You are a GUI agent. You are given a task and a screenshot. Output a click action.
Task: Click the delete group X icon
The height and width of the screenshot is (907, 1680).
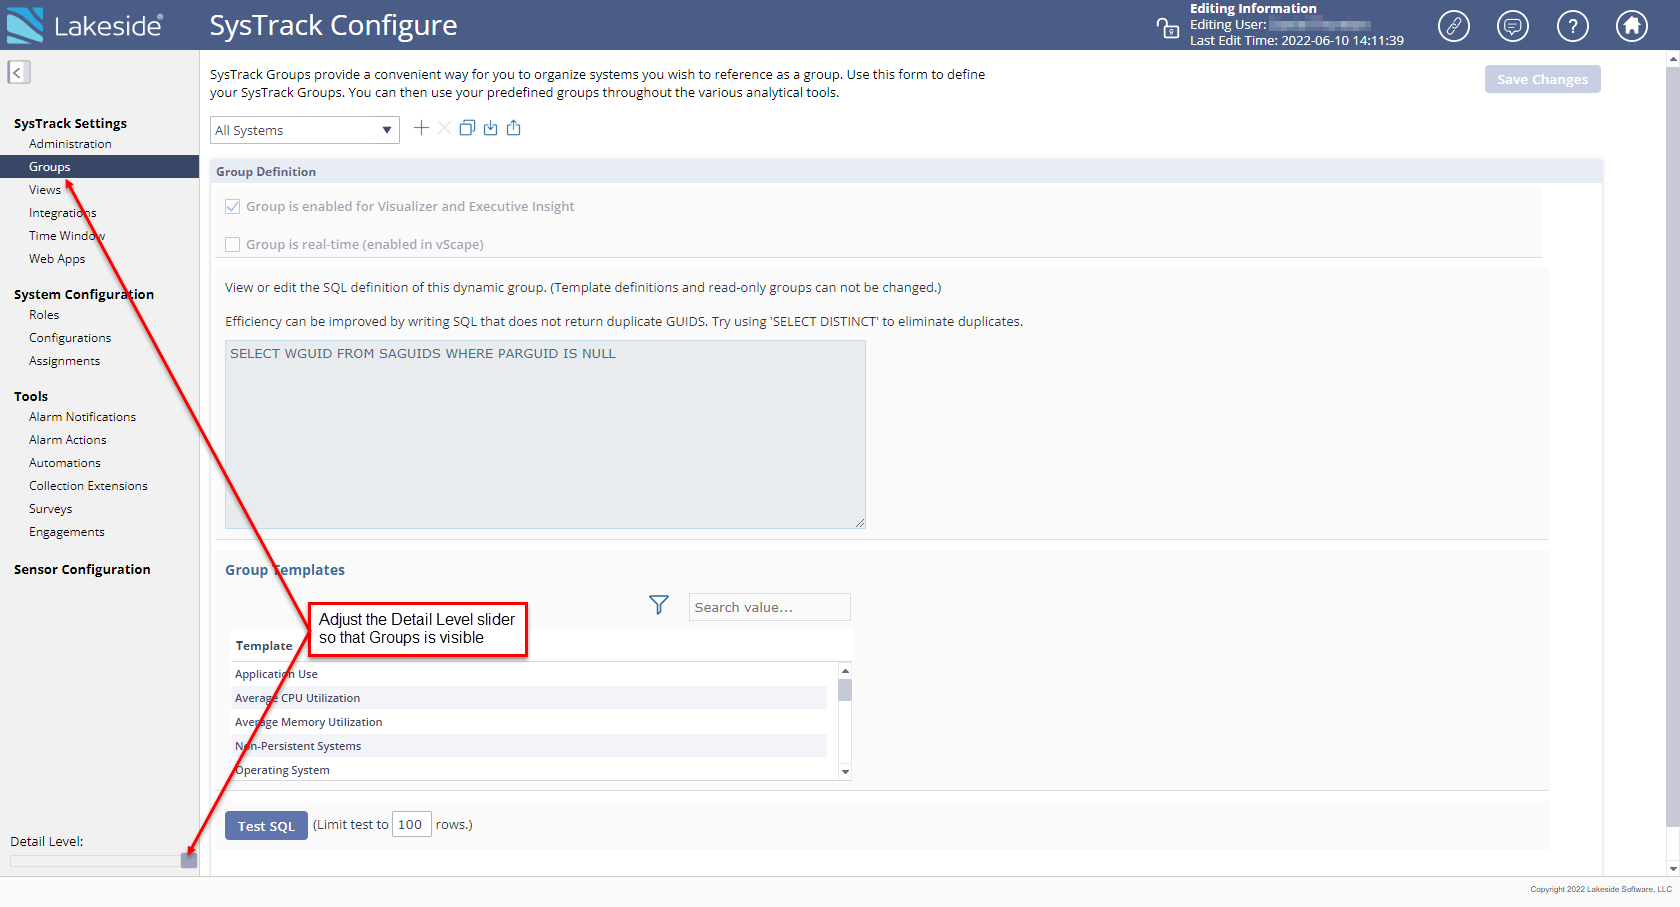(x=444, y=128)
